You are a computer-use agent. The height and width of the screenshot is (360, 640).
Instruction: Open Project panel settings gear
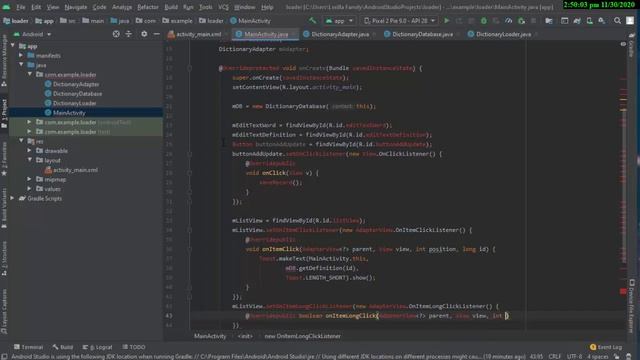144,34
